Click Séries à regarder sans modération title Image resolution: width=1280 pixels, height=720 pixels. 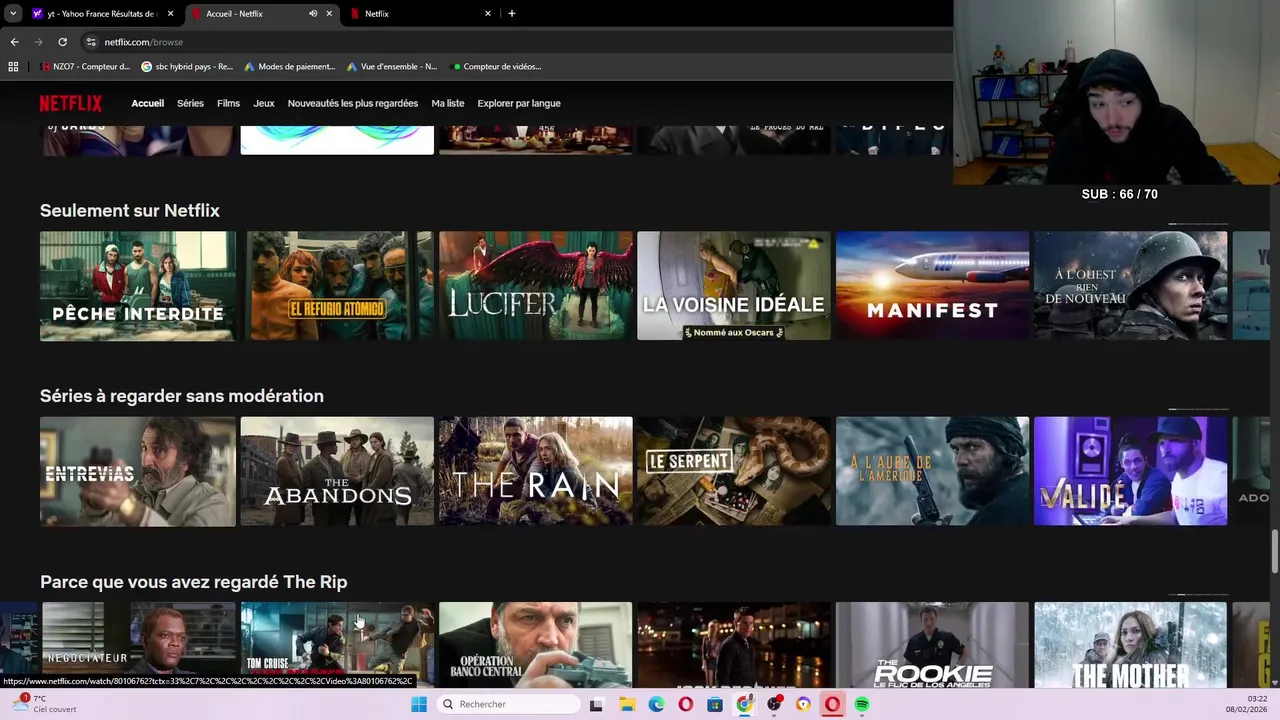(x=182, y=396)
